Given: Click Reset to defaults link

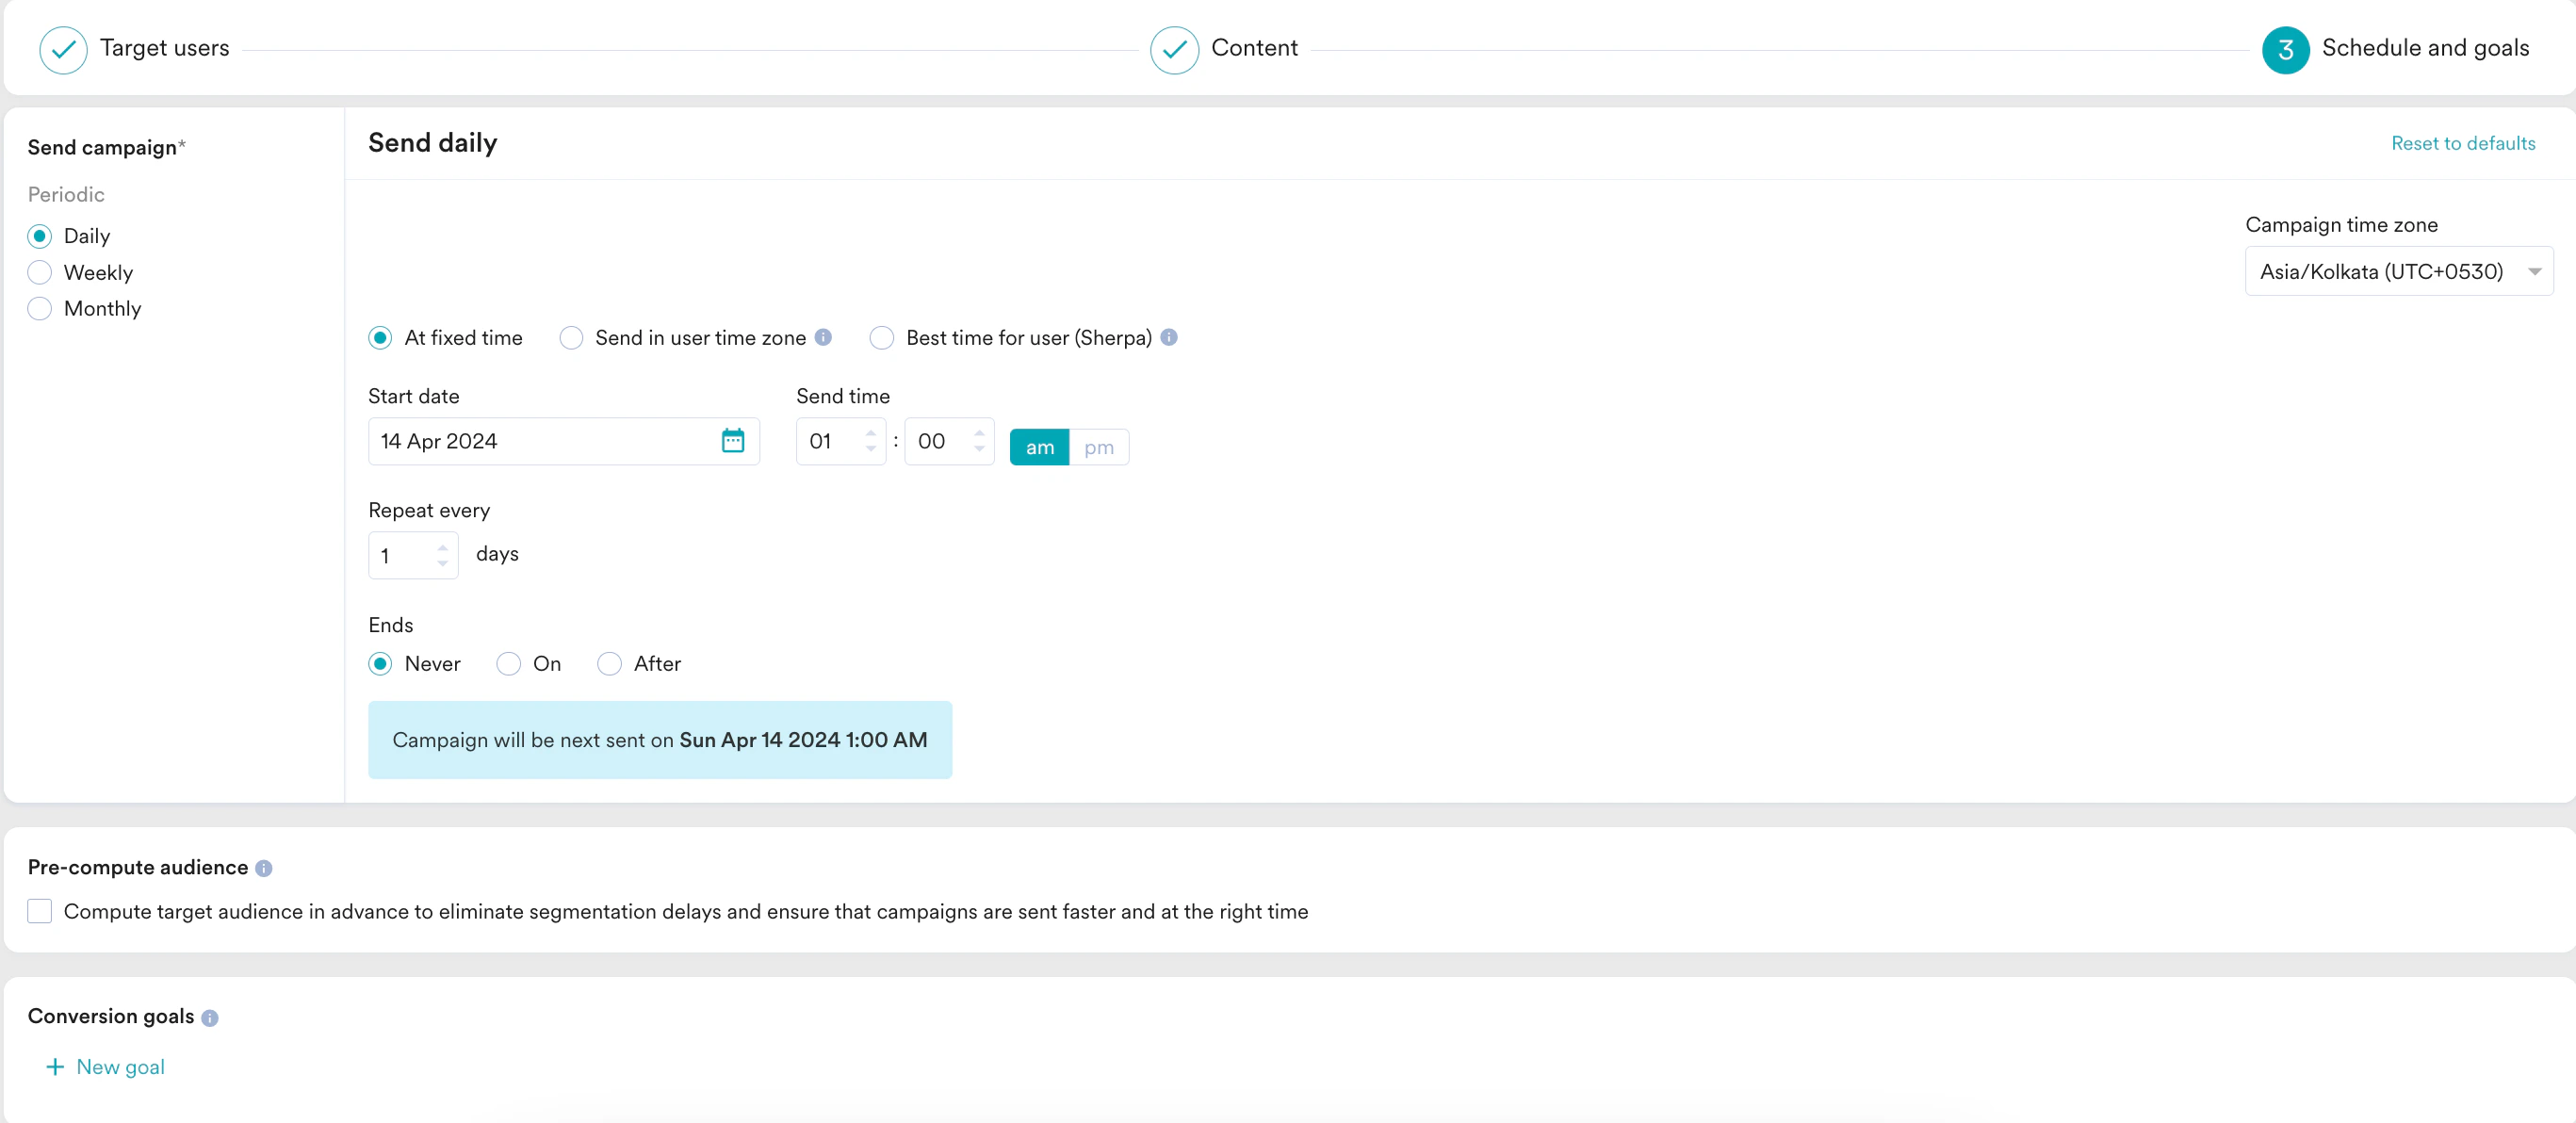Looking at the screenshot, I should 2462,143.
